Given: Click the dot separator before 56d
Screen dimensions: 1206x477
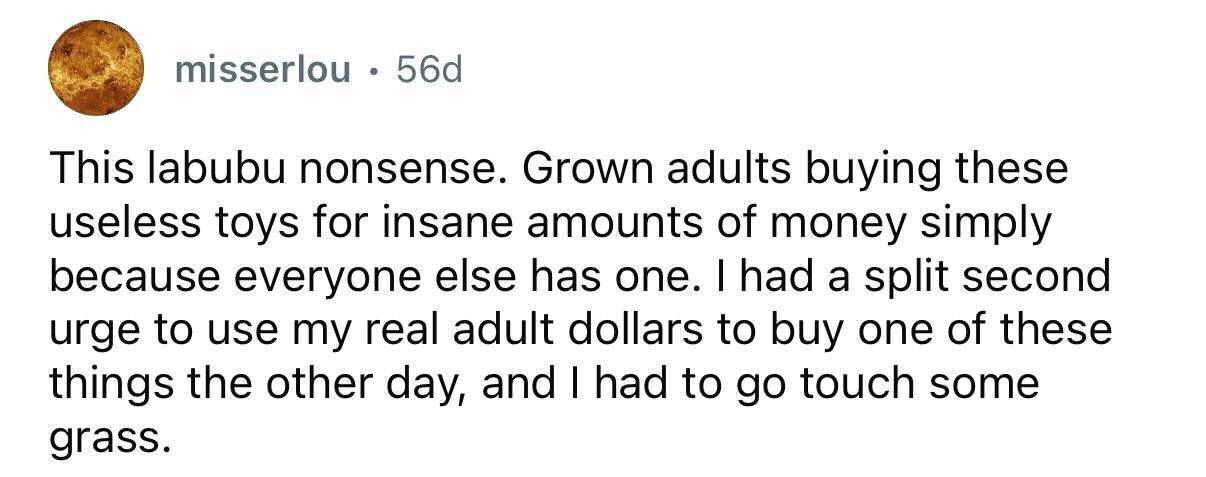Looking at the screenshot, I should coord(374,70).
